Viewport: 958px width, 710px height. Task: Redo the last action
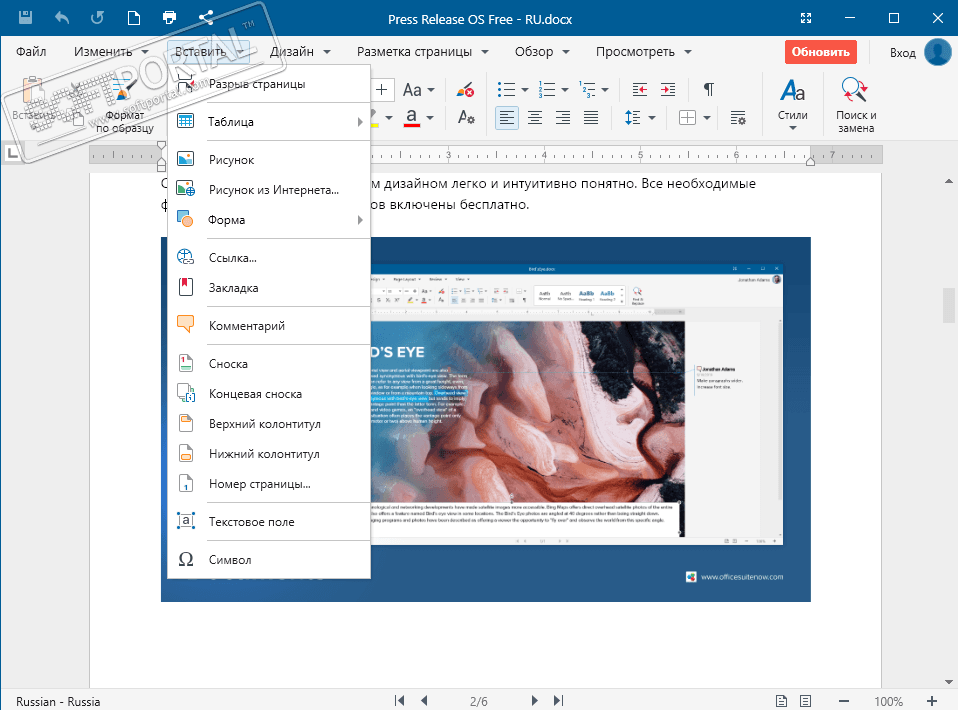pos(97,18)
